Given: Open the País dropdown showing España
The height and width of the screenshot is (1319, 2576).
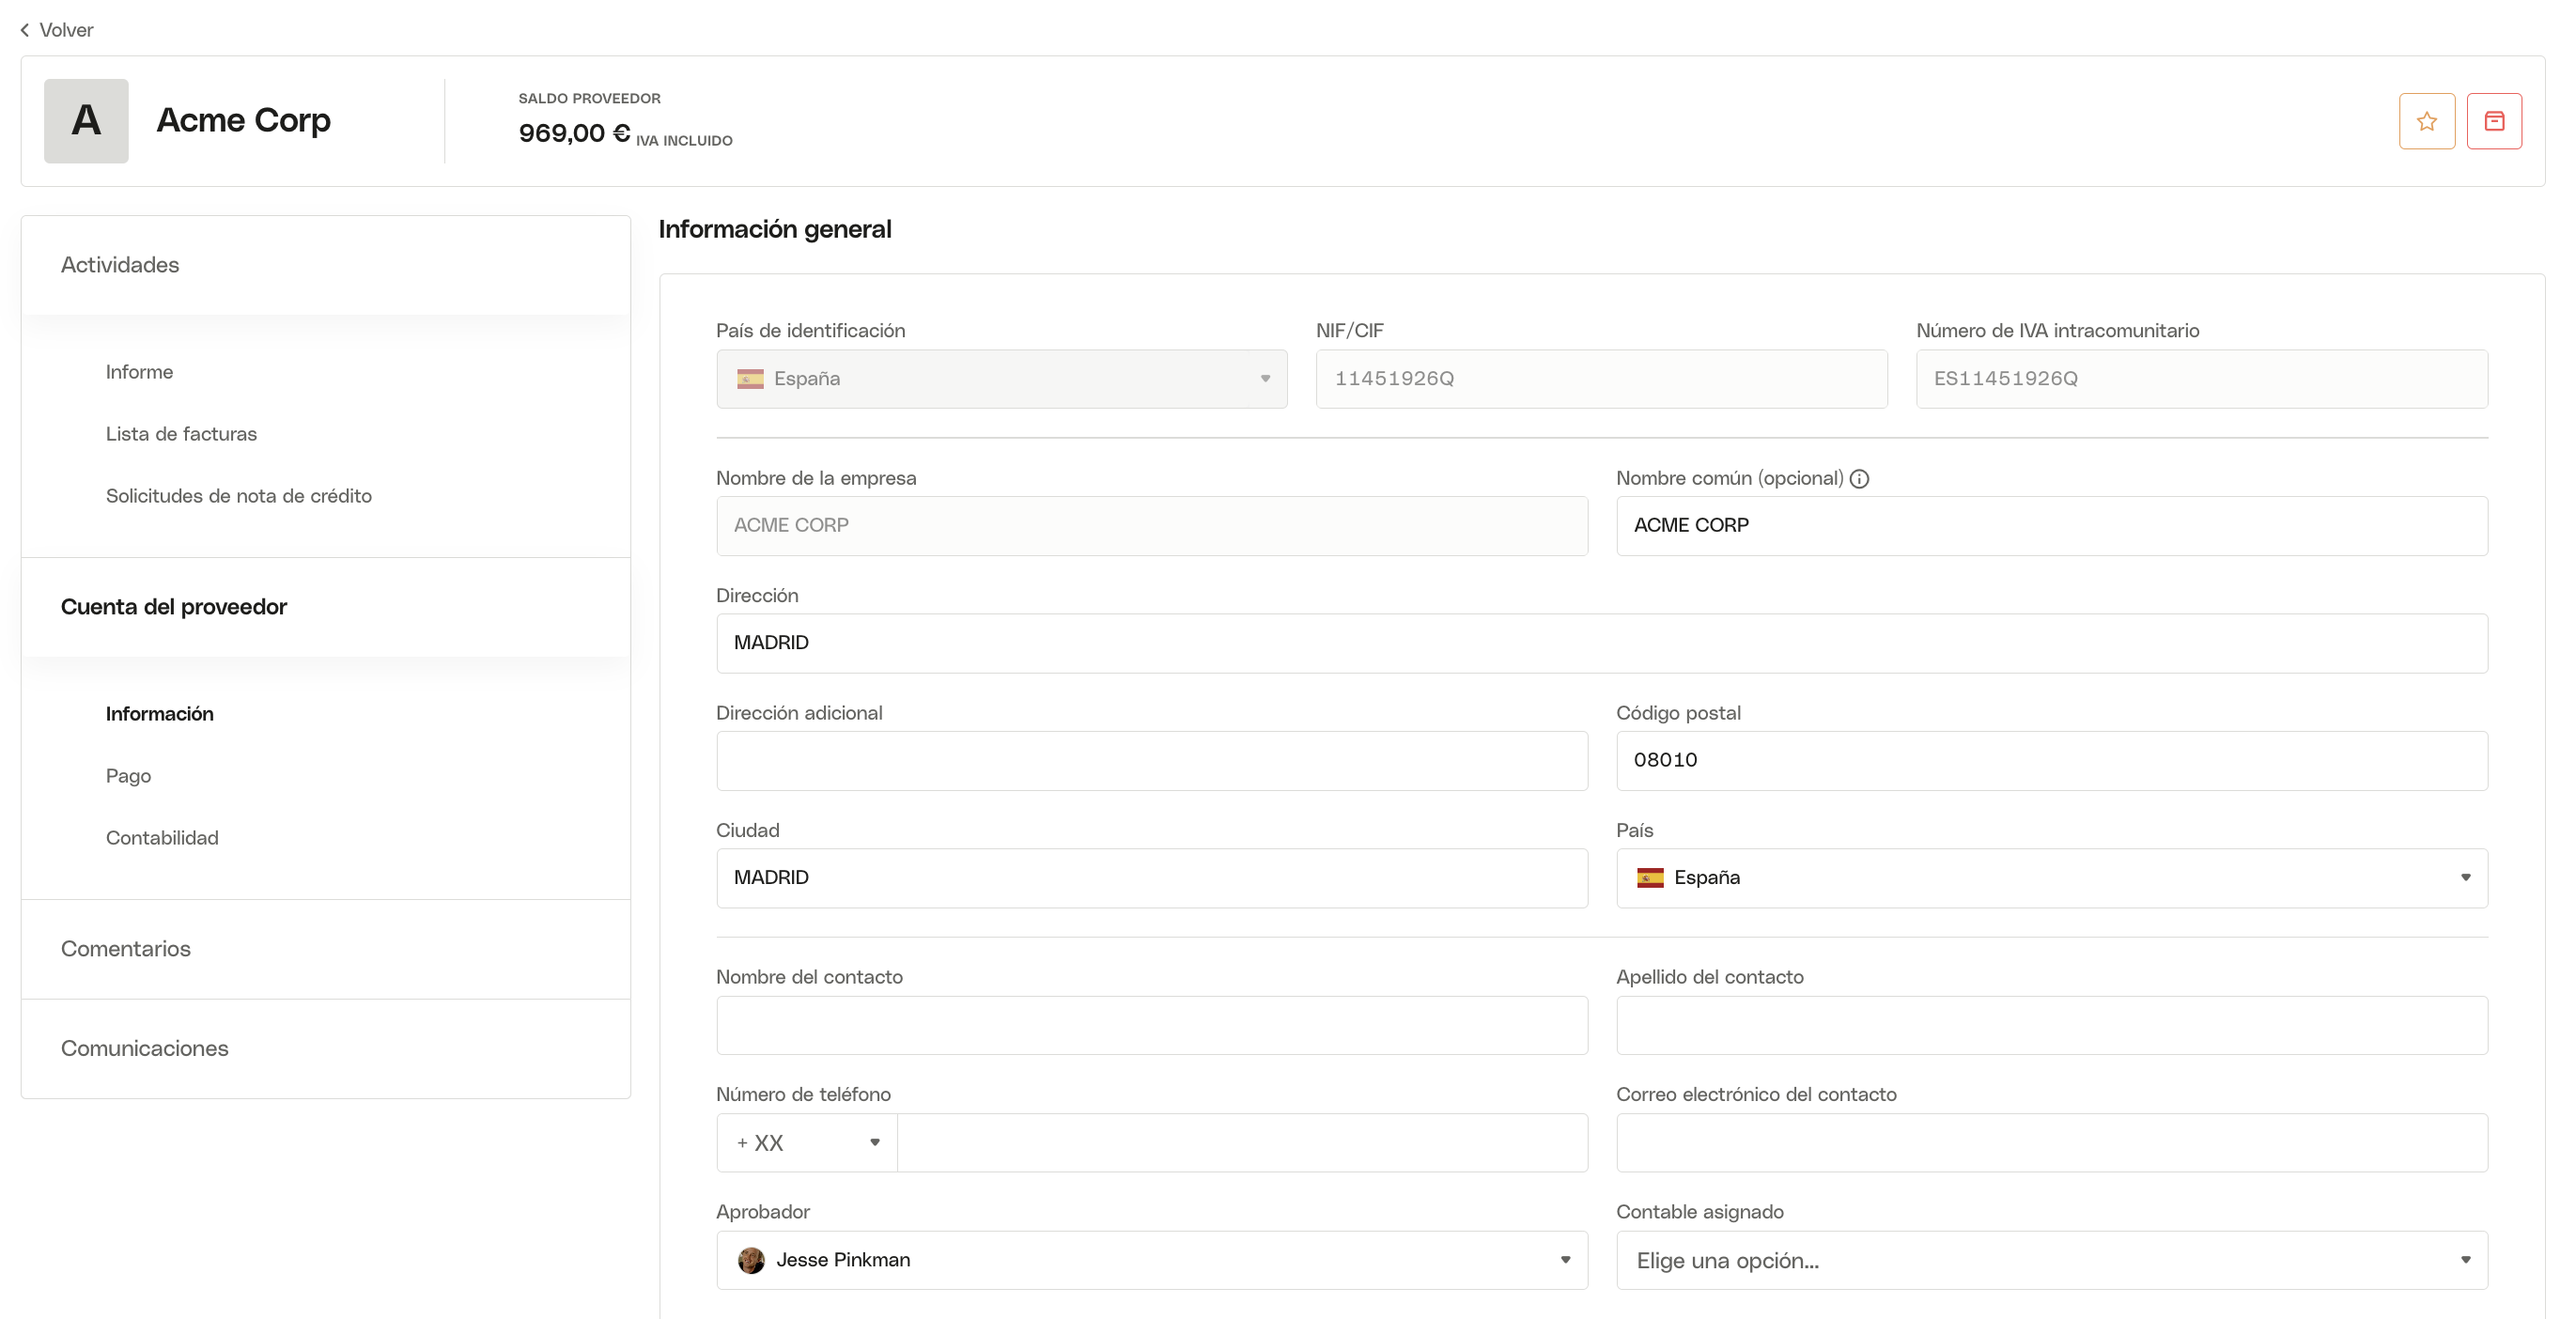Looking at the screenshot, I should point(2052,878).
